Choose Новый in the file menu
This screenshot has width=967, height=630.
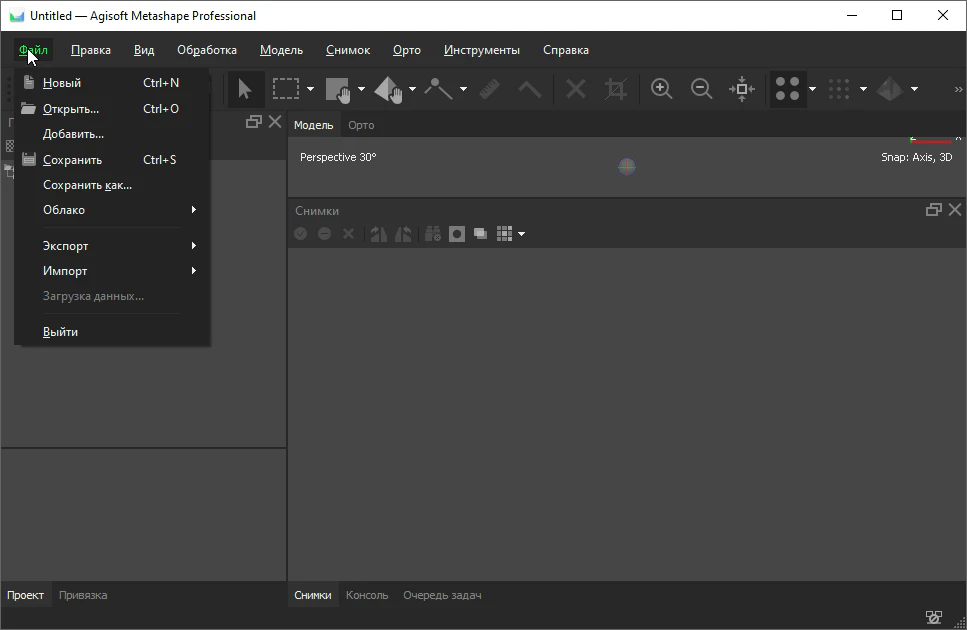[112, 83]
